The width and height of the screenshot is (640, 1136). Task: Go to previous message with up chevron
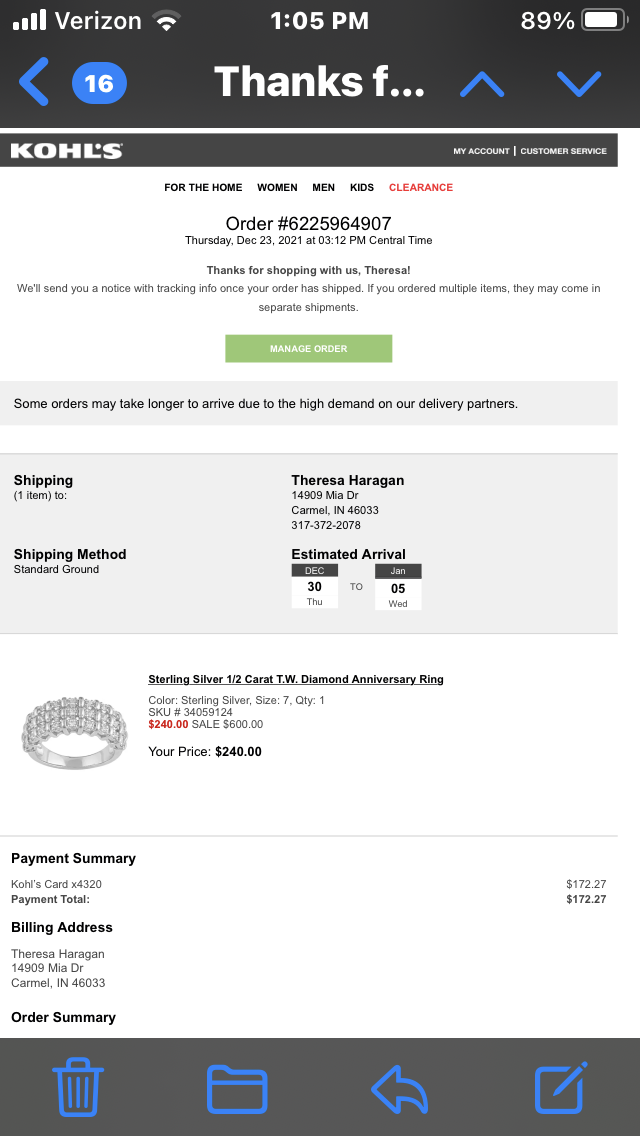[x=482, y=84]
